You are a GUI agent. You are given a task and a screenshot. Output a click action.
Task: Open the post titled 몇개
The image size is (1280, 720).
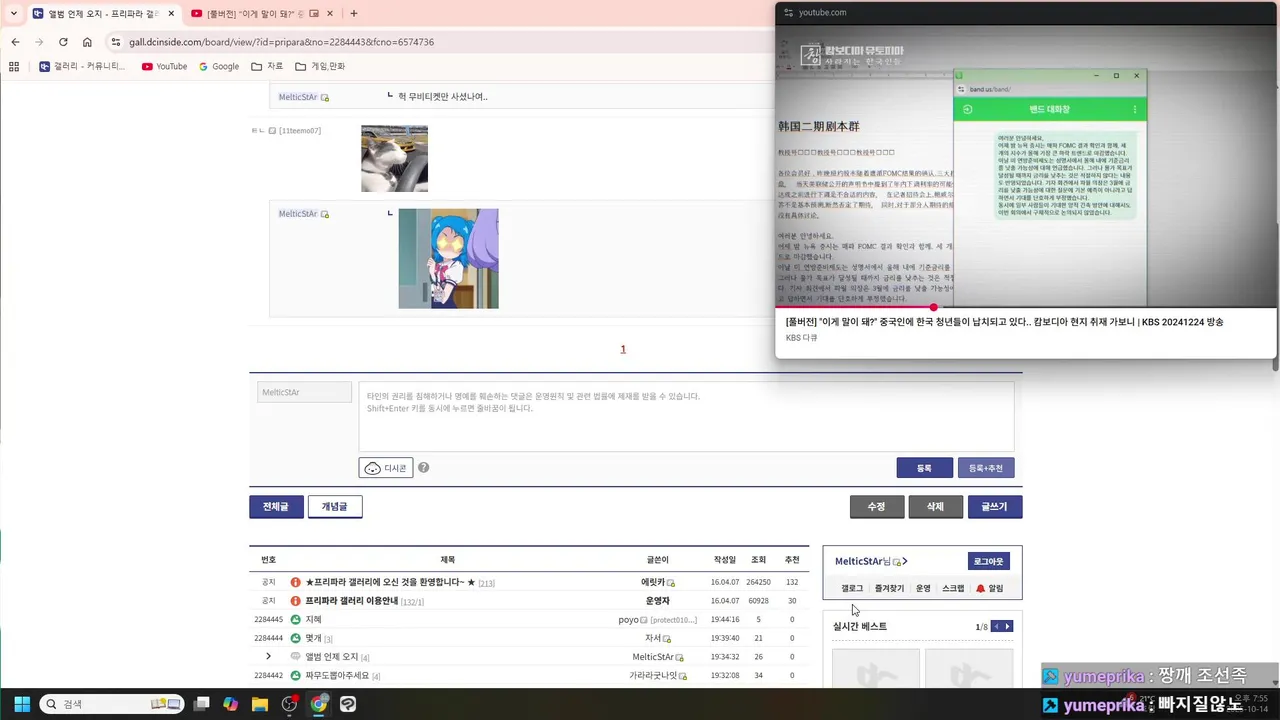click(x=313, y=638)
